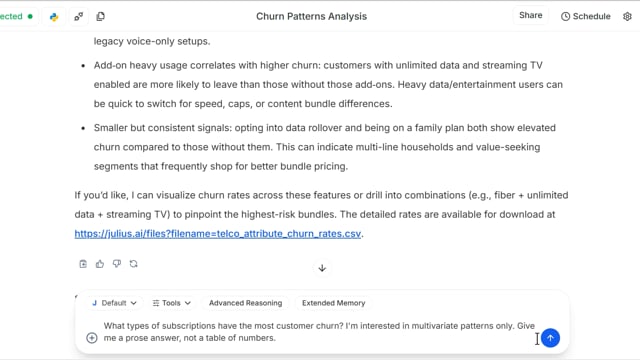Copy the response with copy icon
Image resolution: width=640 pixels, height=360 pixels.
(83, 264)
